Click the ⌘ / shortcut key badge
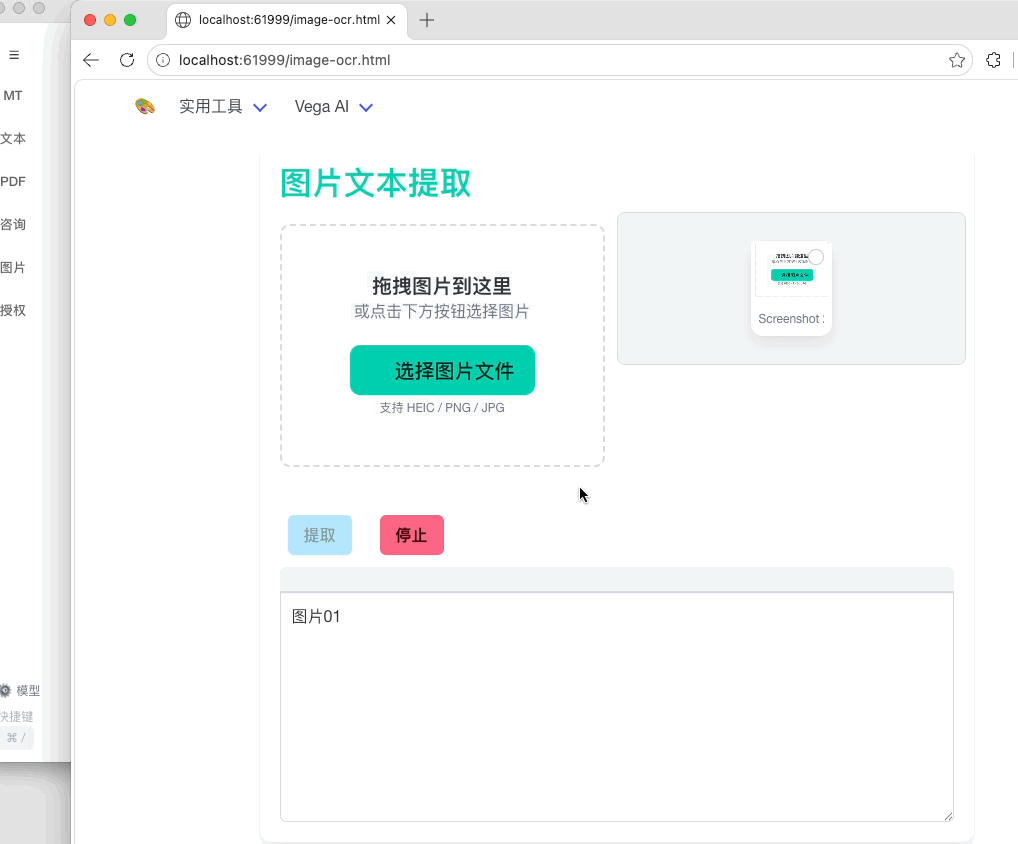Image resolution: width=1018 pixels, height=844 pixels. 16,738
